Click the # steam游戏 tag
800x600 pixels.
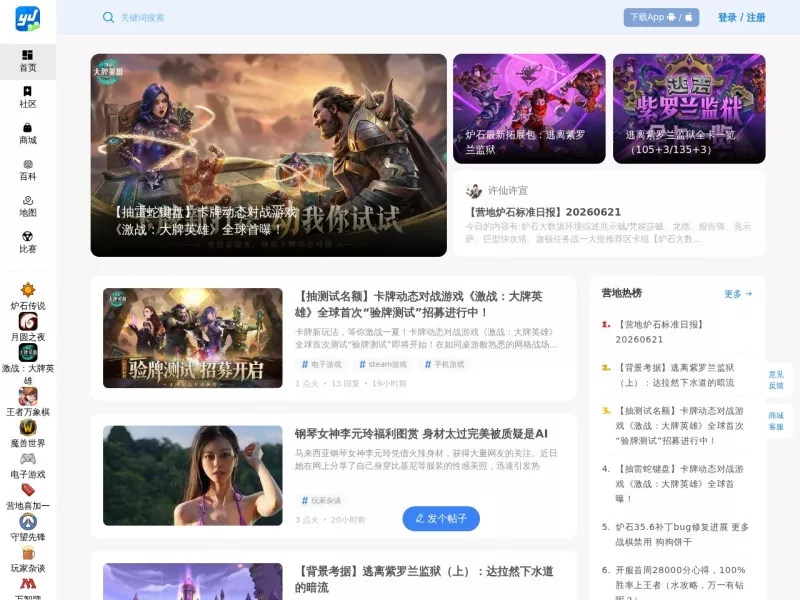383,364
